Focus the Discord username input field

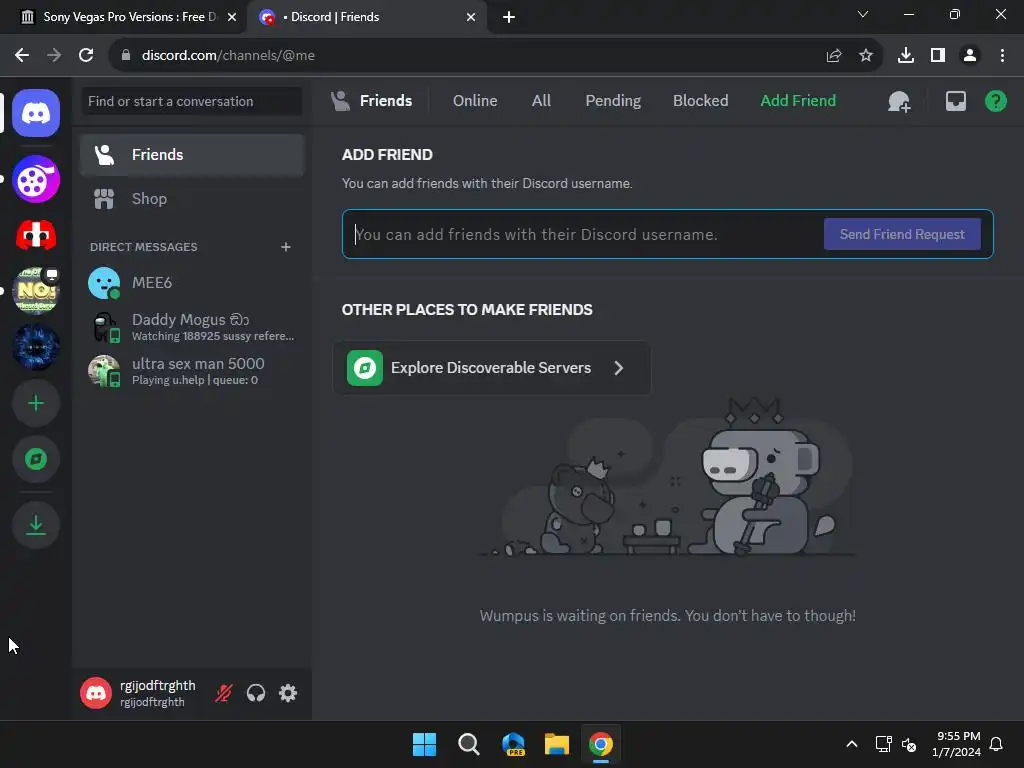pos(581,234)
